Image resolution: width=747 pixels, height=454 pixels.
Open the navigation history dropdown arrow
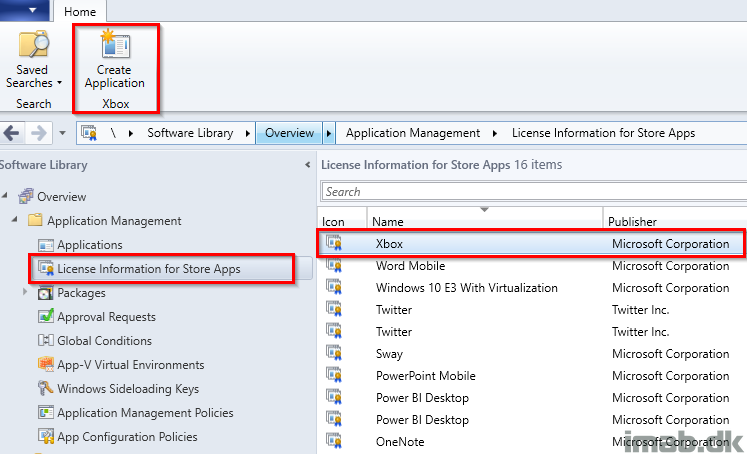coord(62,133)
